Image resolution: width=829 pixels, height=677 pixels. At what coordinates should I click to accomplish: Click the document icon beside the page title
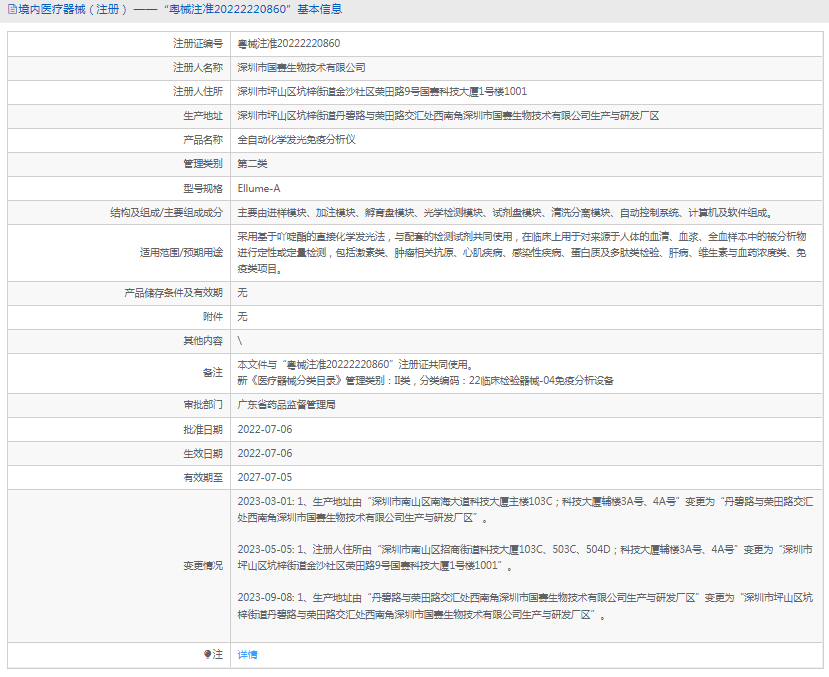12,10
